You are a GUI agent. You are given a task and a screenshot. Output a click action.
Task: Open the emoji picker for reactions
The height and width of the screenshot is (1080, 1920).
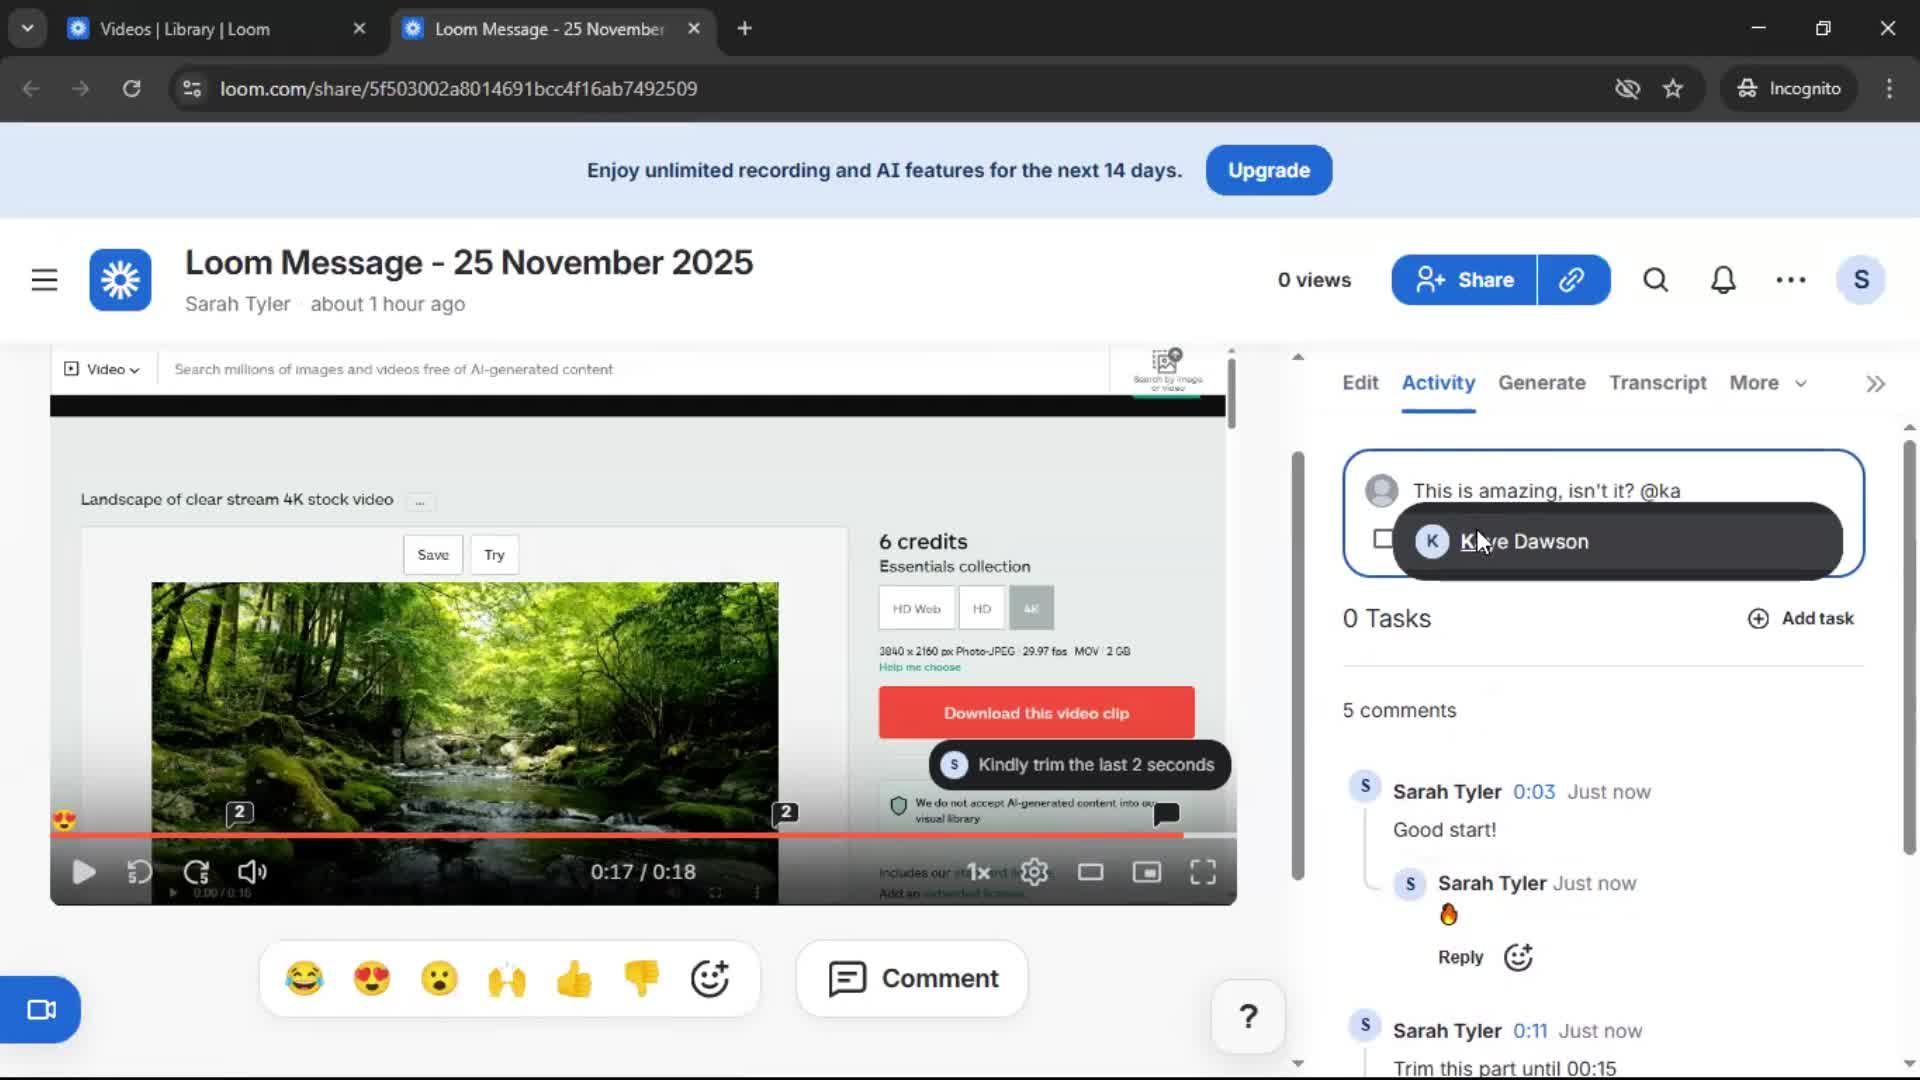[x=710, y=978]
